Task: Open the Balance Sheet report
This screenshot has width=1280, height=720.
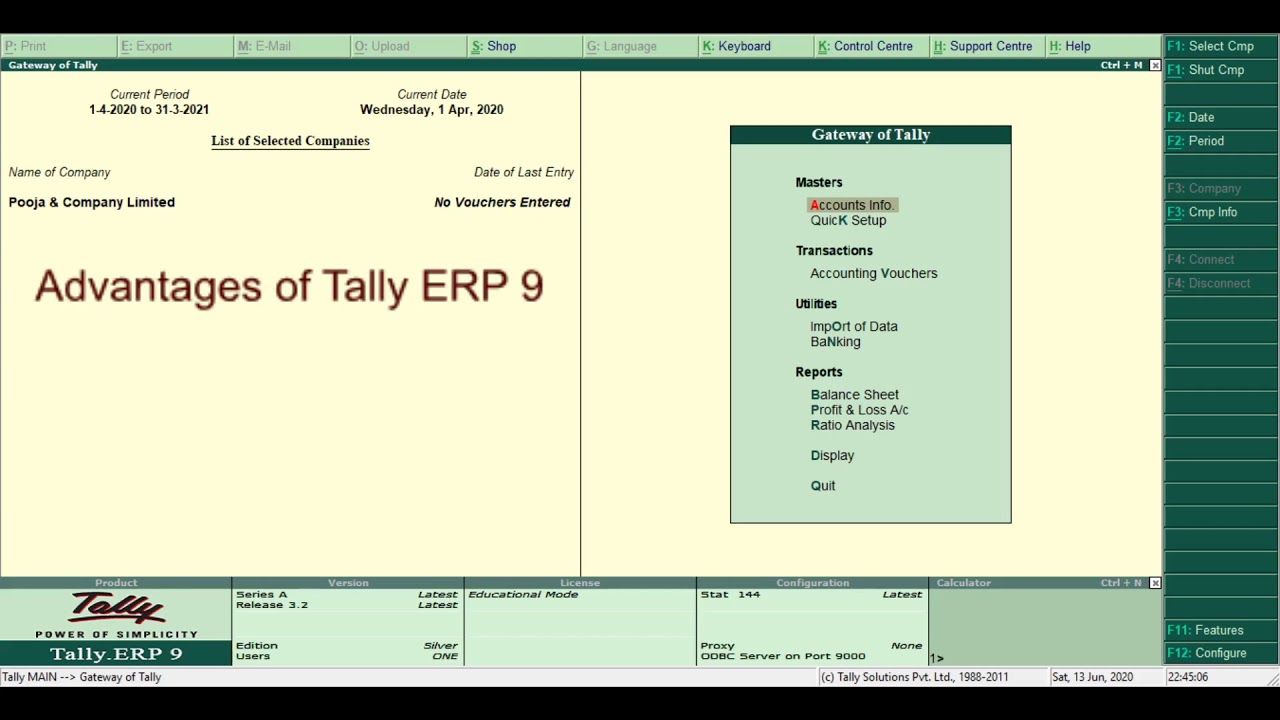Action: point(854,395)
